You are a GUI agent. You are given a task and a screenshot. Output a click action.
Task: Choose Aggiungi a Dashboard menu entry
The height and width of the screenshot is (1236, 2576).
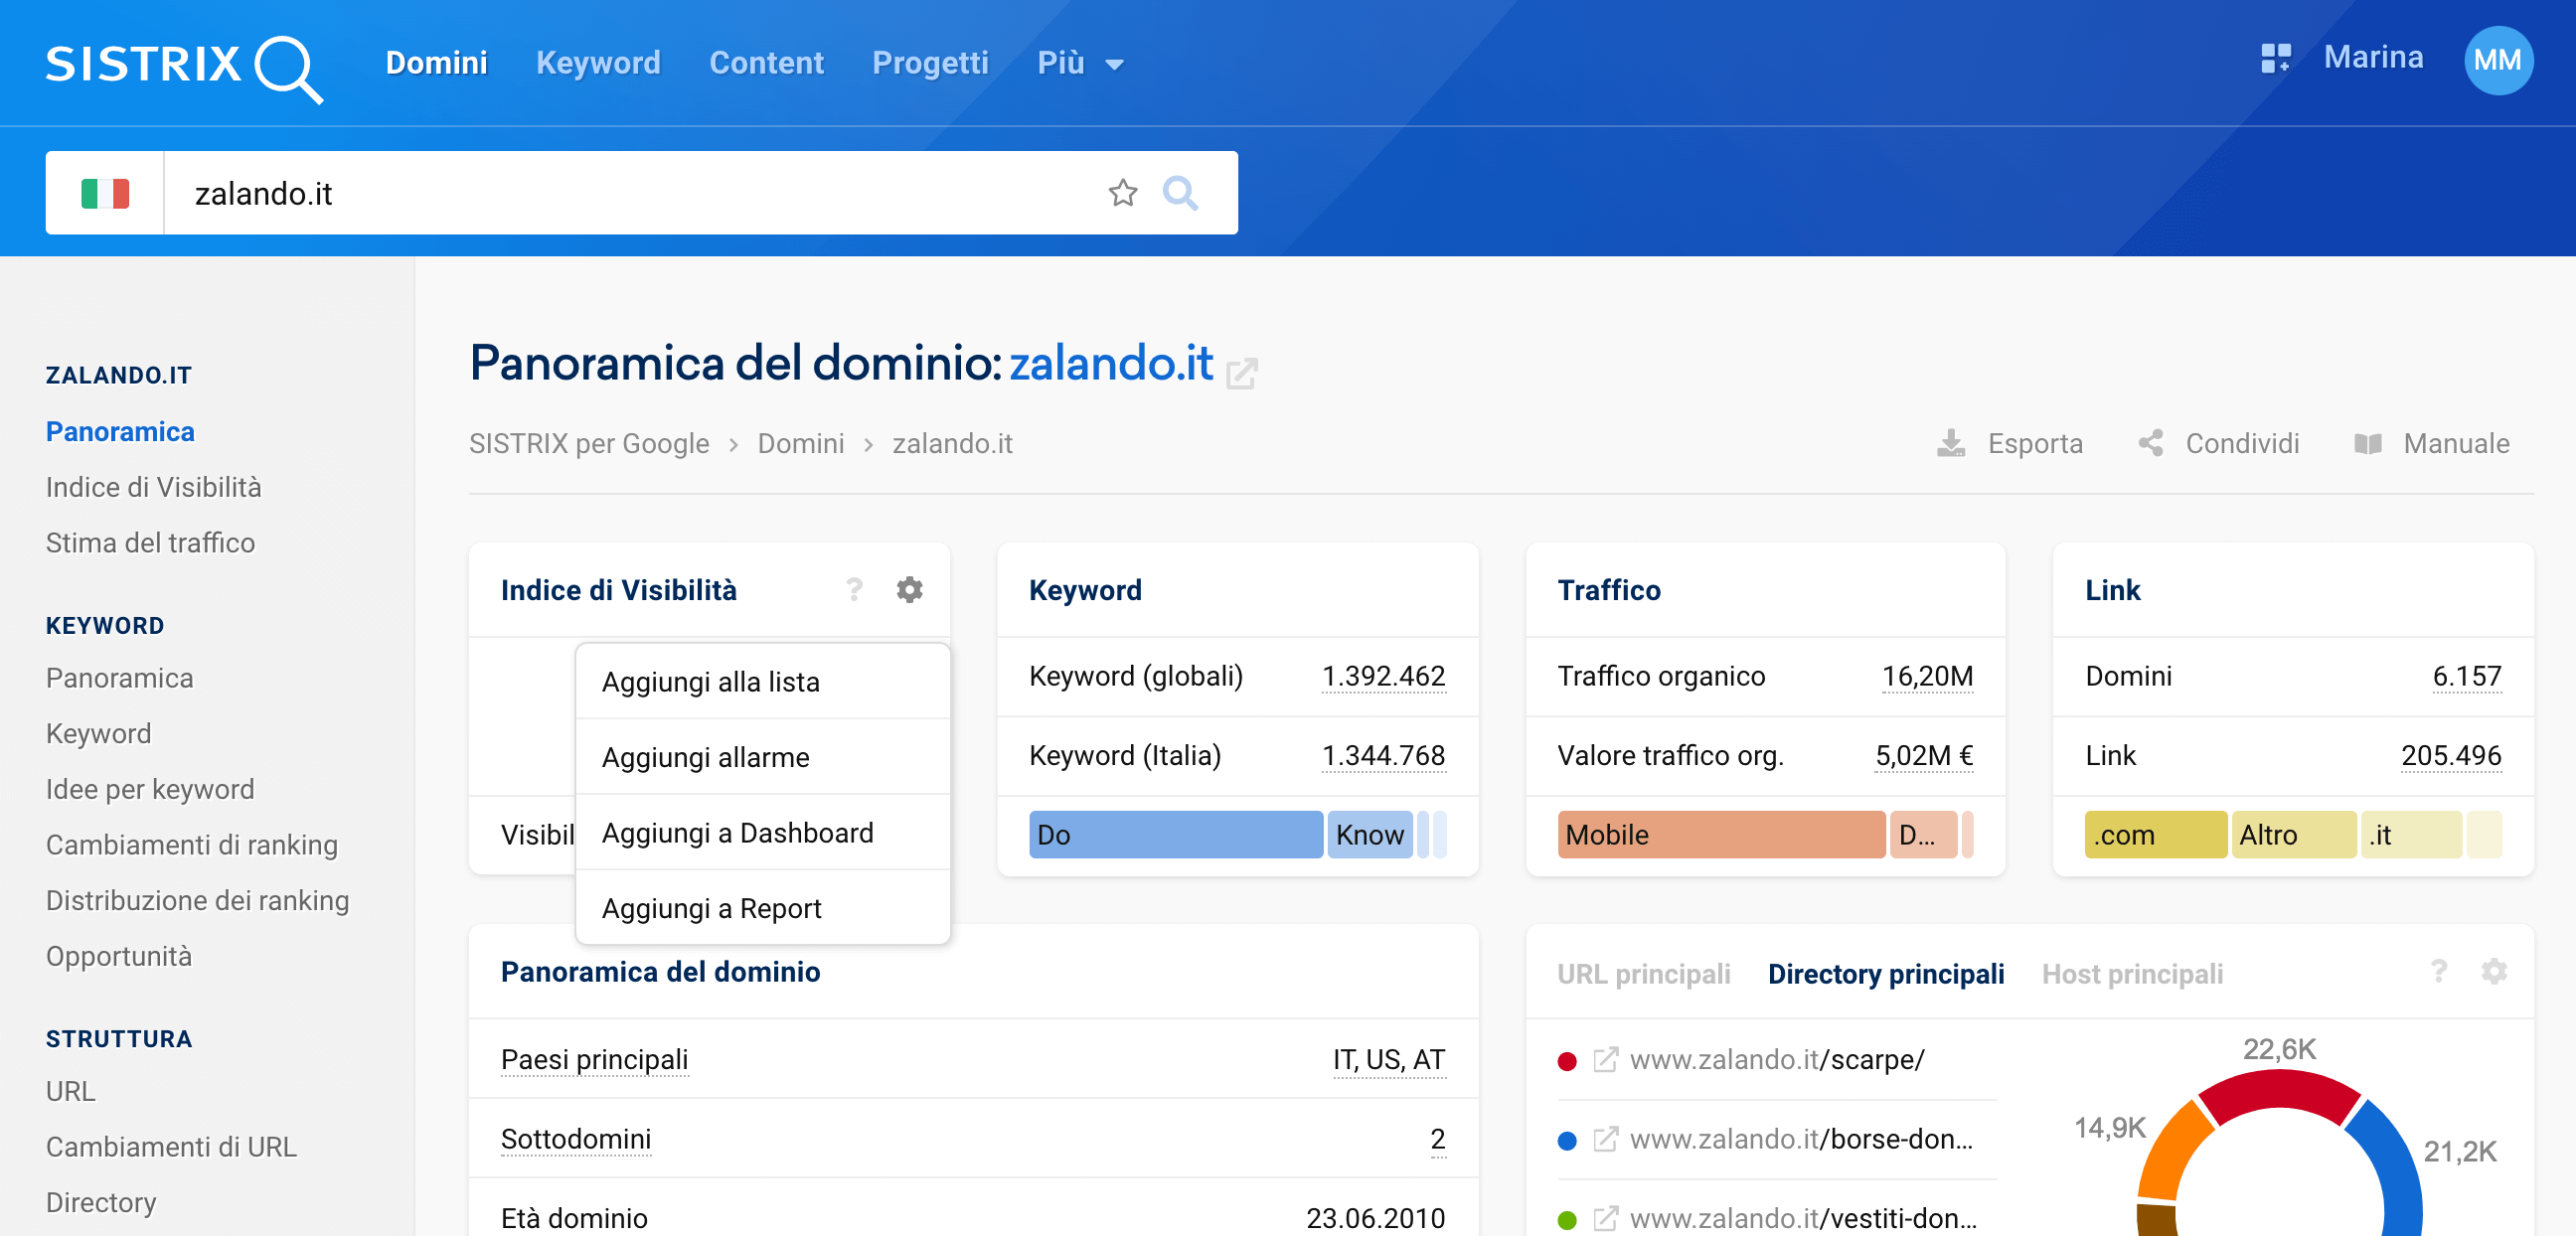(762, 833)
